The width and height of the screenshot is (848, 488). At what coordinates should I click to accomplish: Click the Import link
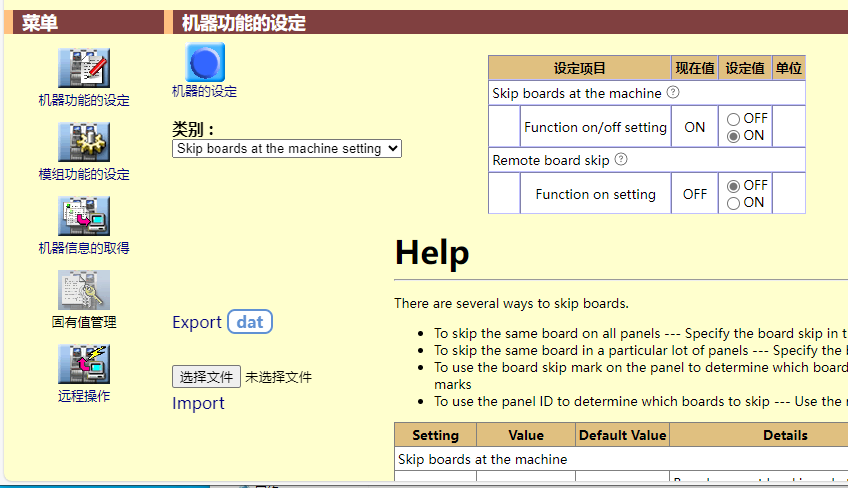coord(198,403)
